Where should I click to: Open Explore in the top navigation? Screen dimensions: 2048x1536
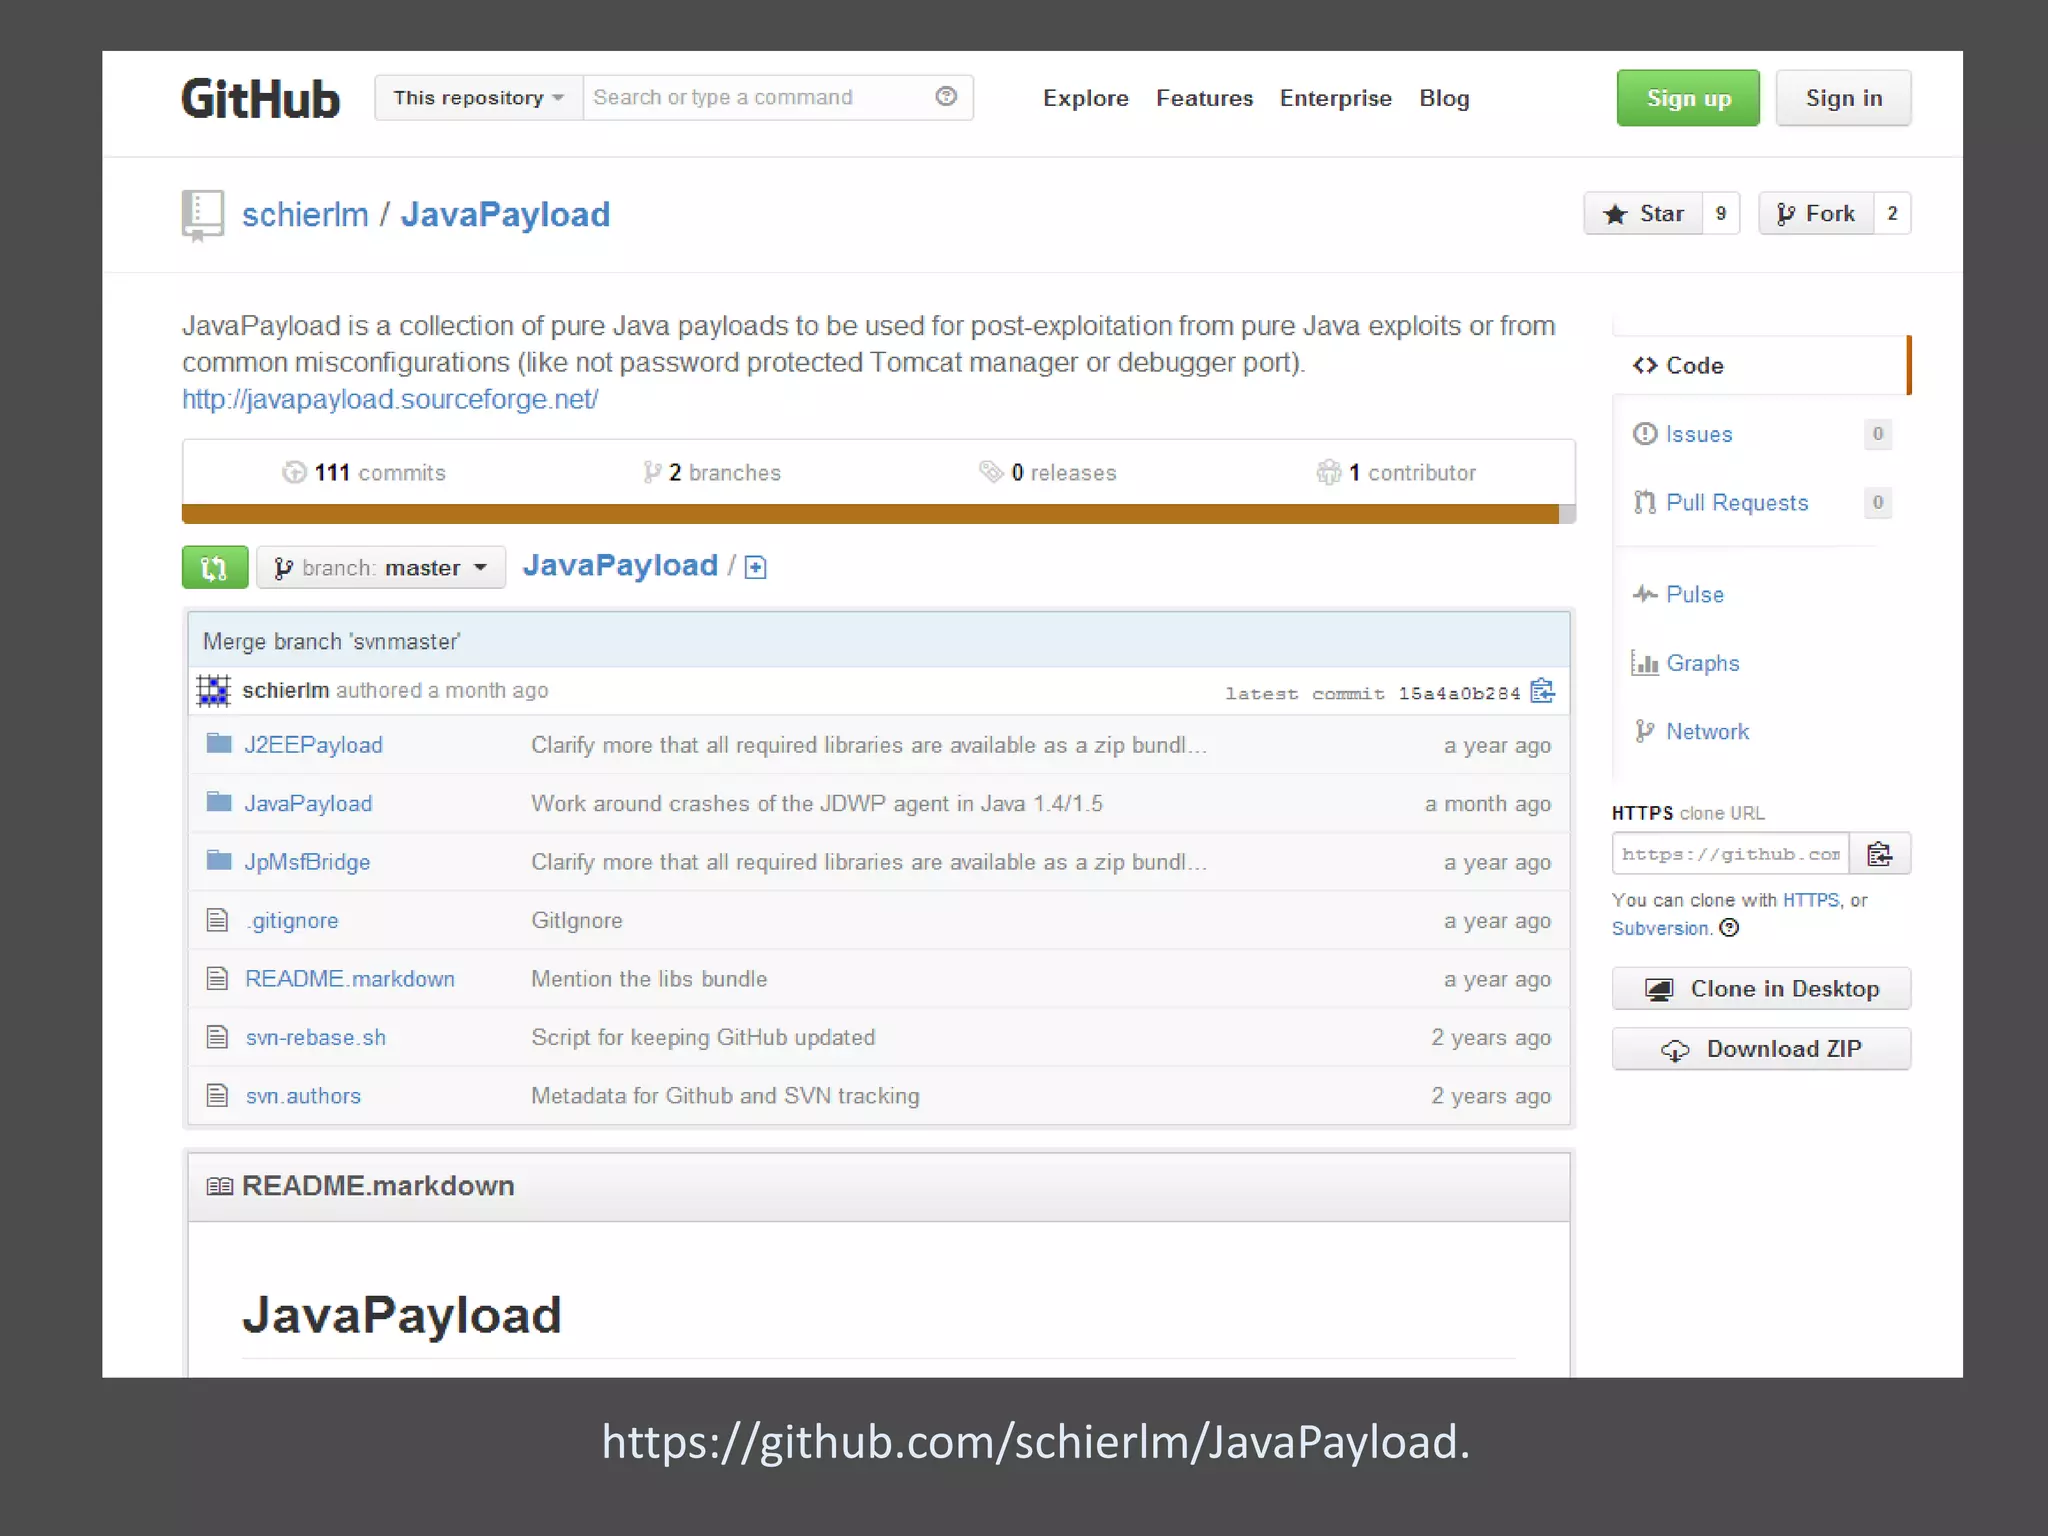pos(1085,98)
